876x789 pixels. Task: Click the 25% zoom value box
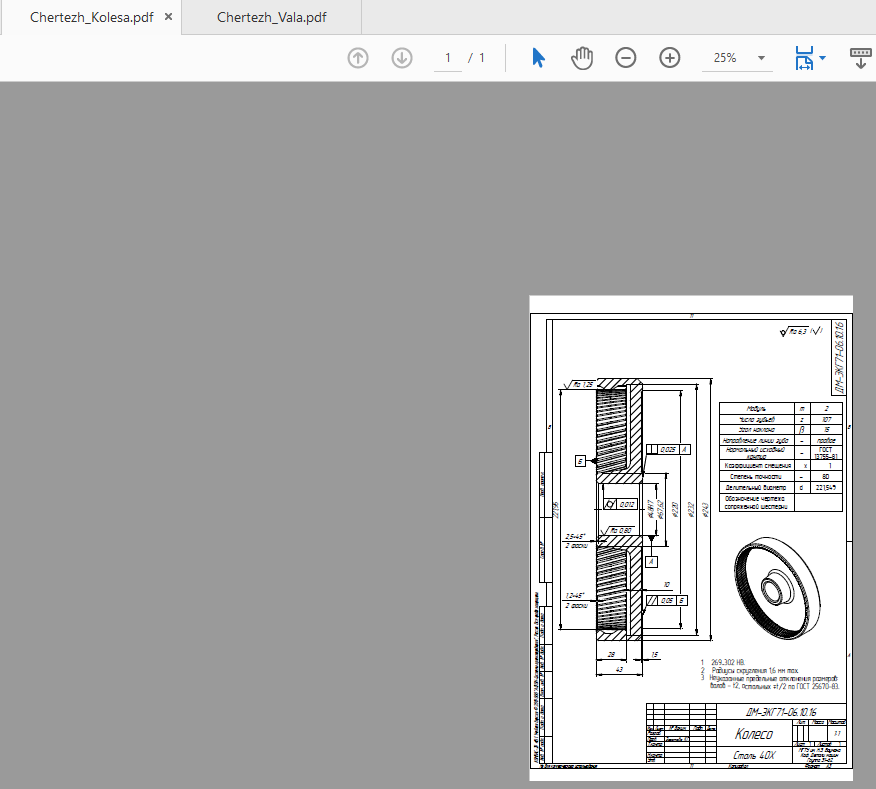point(725,58)
